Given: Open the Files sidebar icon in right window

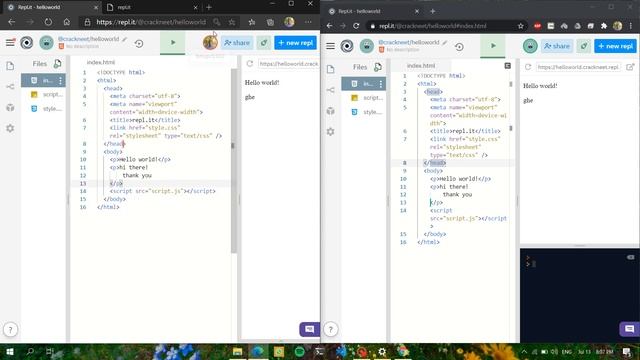Looking at the screenshot, I should 330,69.
